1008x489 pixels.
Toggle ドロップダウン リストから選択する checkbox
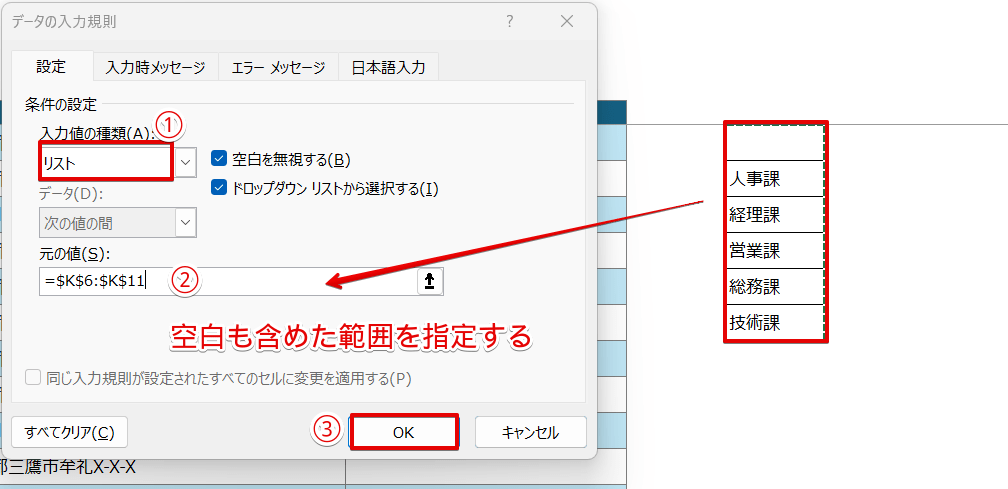(220, 187)
